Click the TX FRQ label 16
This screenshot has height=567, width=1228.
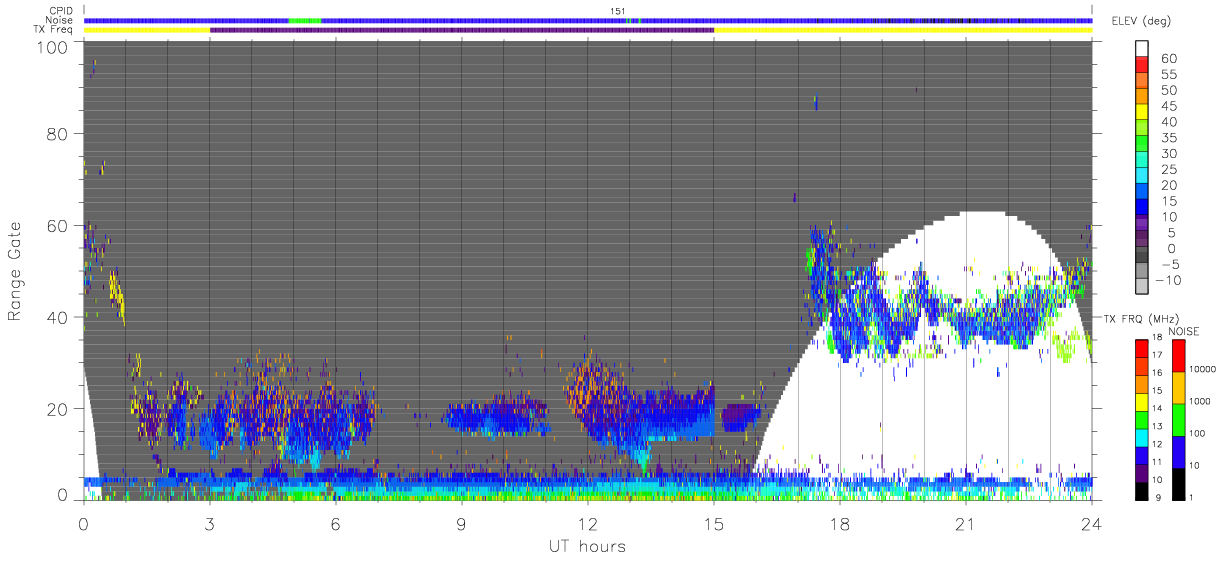pyautogui.click(x=1157, y=372)
